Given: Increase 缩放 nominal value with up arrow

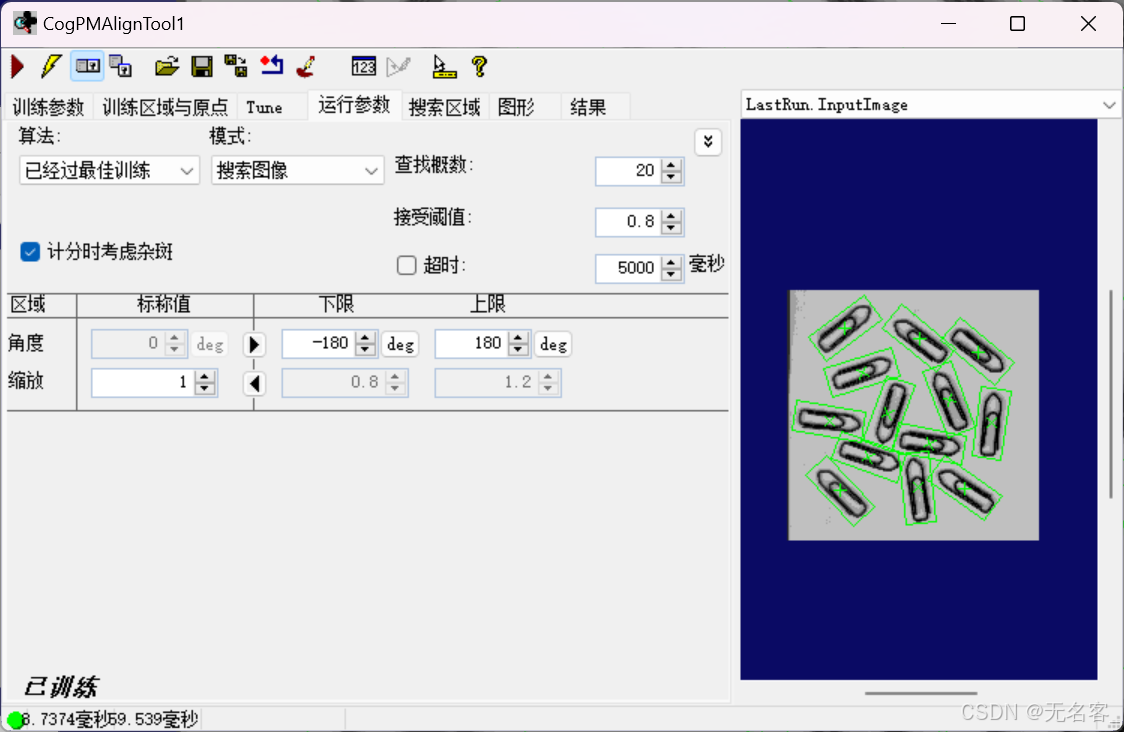Looking at the screenshot, I should point(205,376).
